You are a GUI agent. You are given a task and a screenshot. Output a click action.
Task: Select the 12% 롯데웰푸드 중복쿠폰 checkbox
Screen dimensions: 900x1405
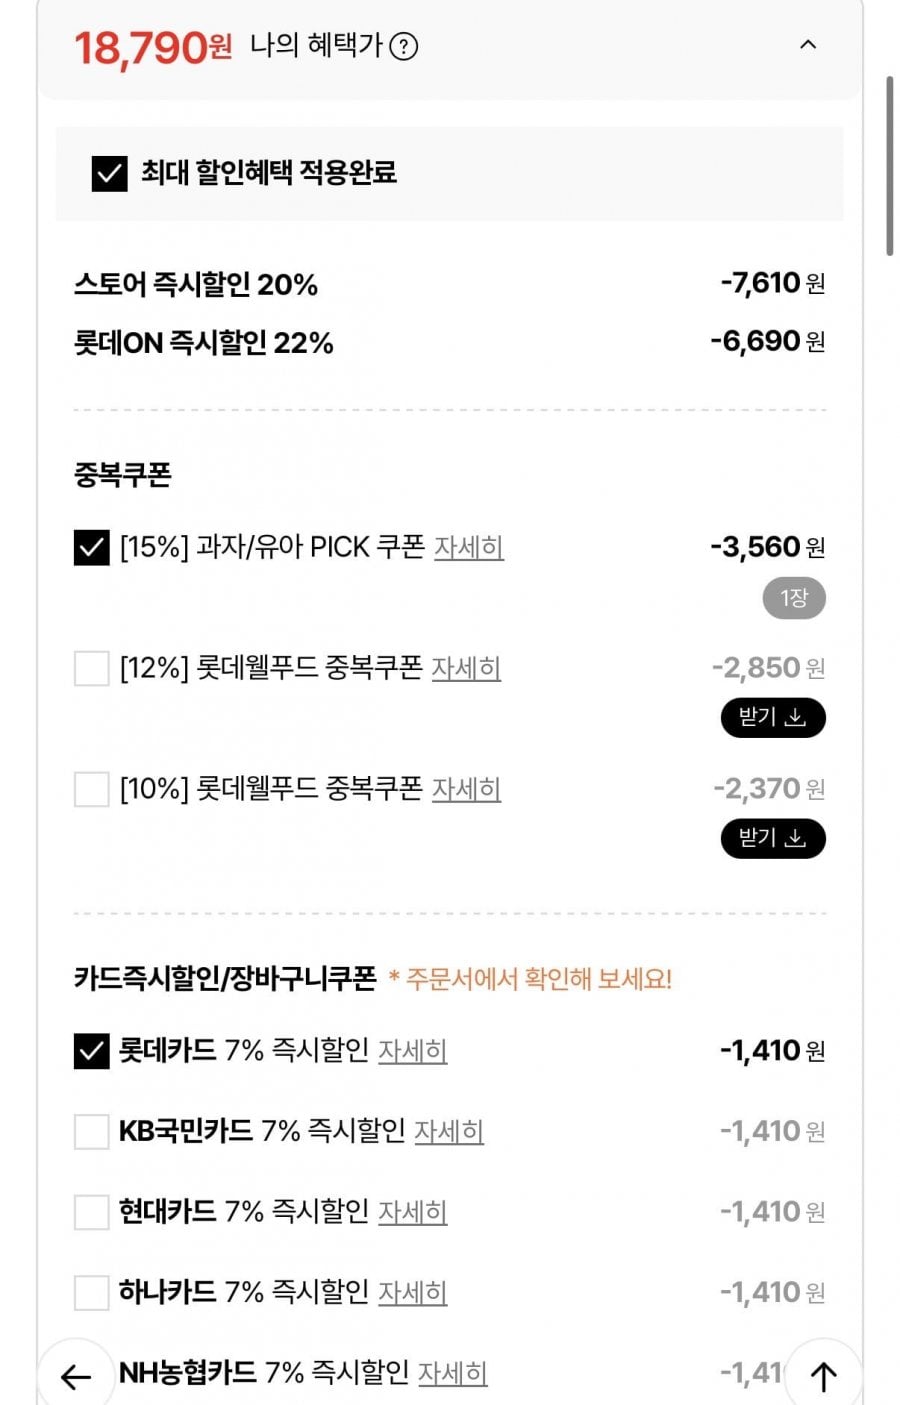91,668
